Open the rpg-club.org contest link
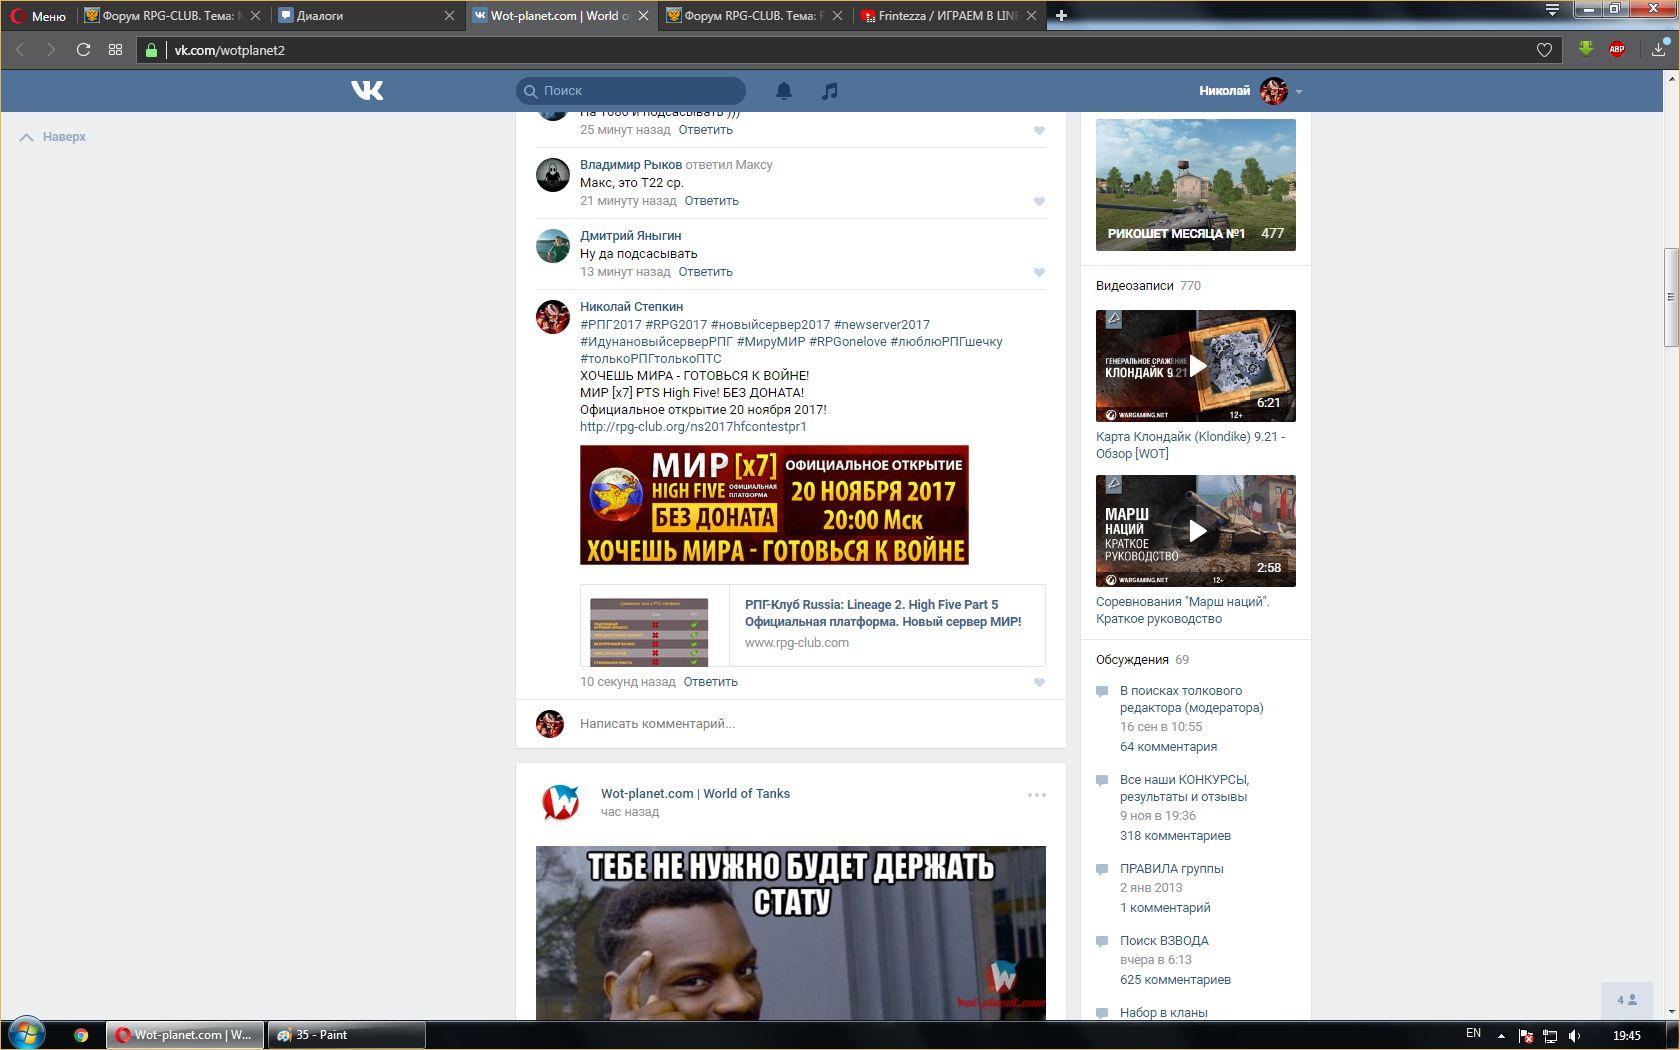Screen dimensions: 1680x1050 click(x=693, y=427)
